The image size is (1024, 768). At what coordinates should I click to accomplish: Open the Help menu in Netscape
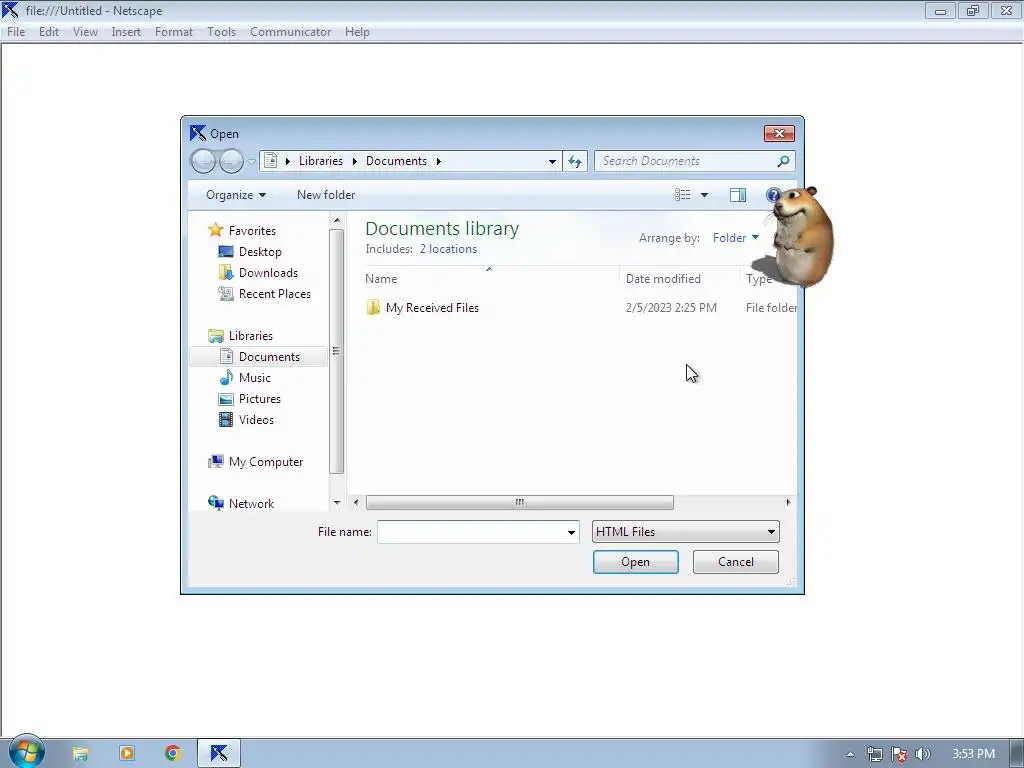click(357, 32)
